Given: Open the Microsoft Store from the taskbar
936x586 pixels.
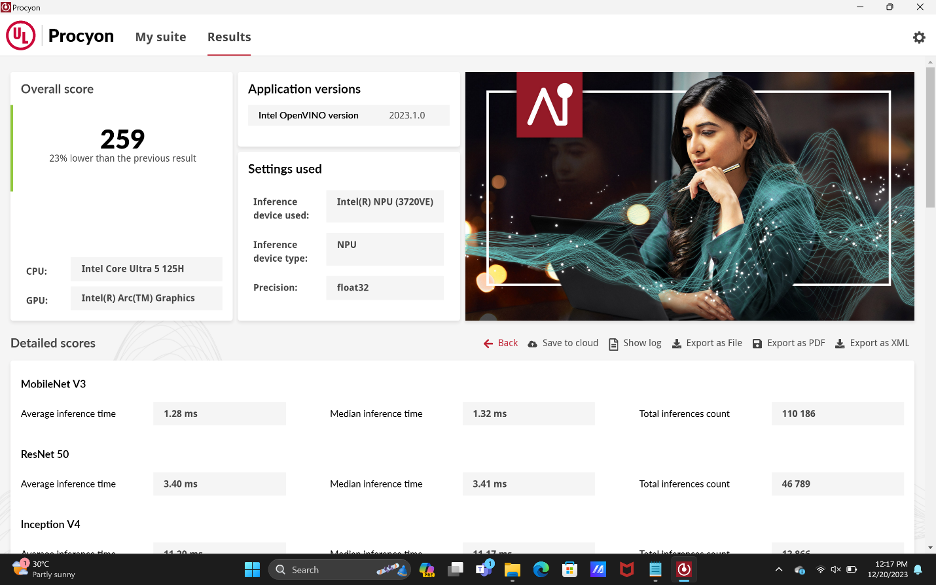Looking at the screenshot, I should pos(569,569).
